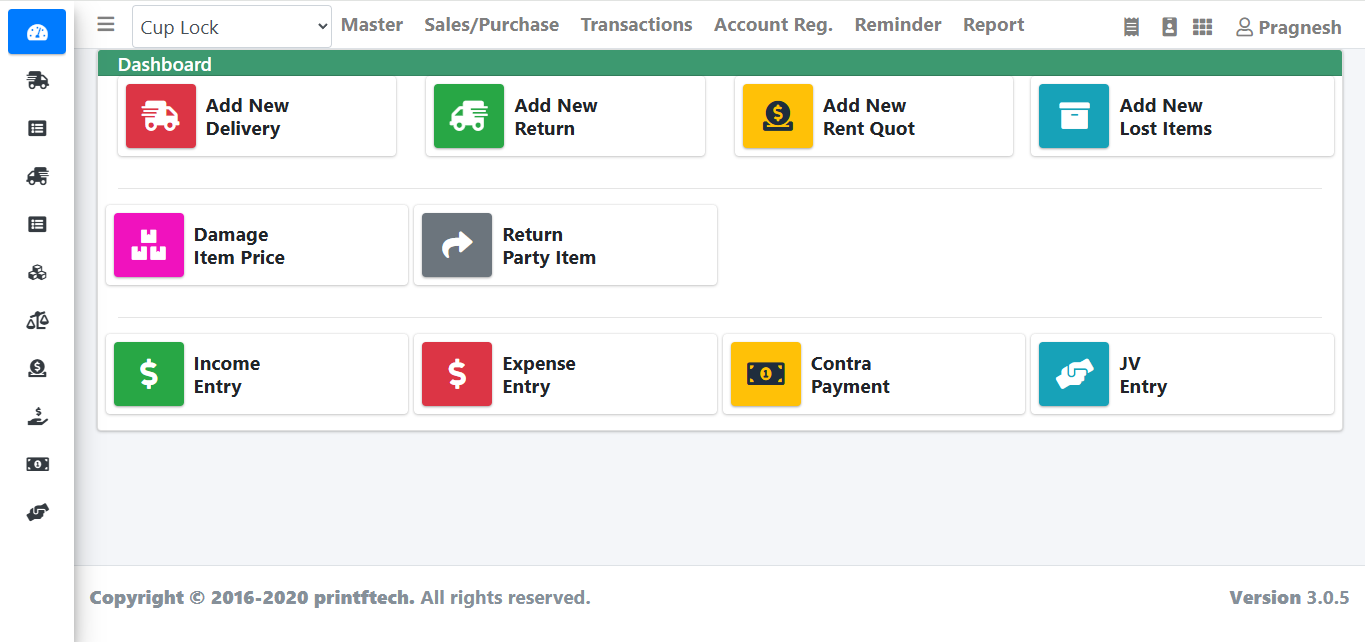Image resolution: width=1365 pixels, height=642 pixels.
Task: Select the cubes icon in the sidebar
Action: pyautogui.click(x=37, y=271)
